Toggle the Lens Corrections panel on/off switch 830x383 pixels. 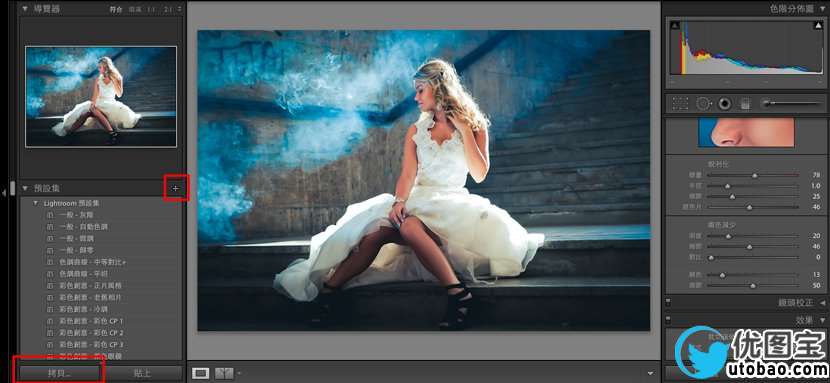pos(668,303)
